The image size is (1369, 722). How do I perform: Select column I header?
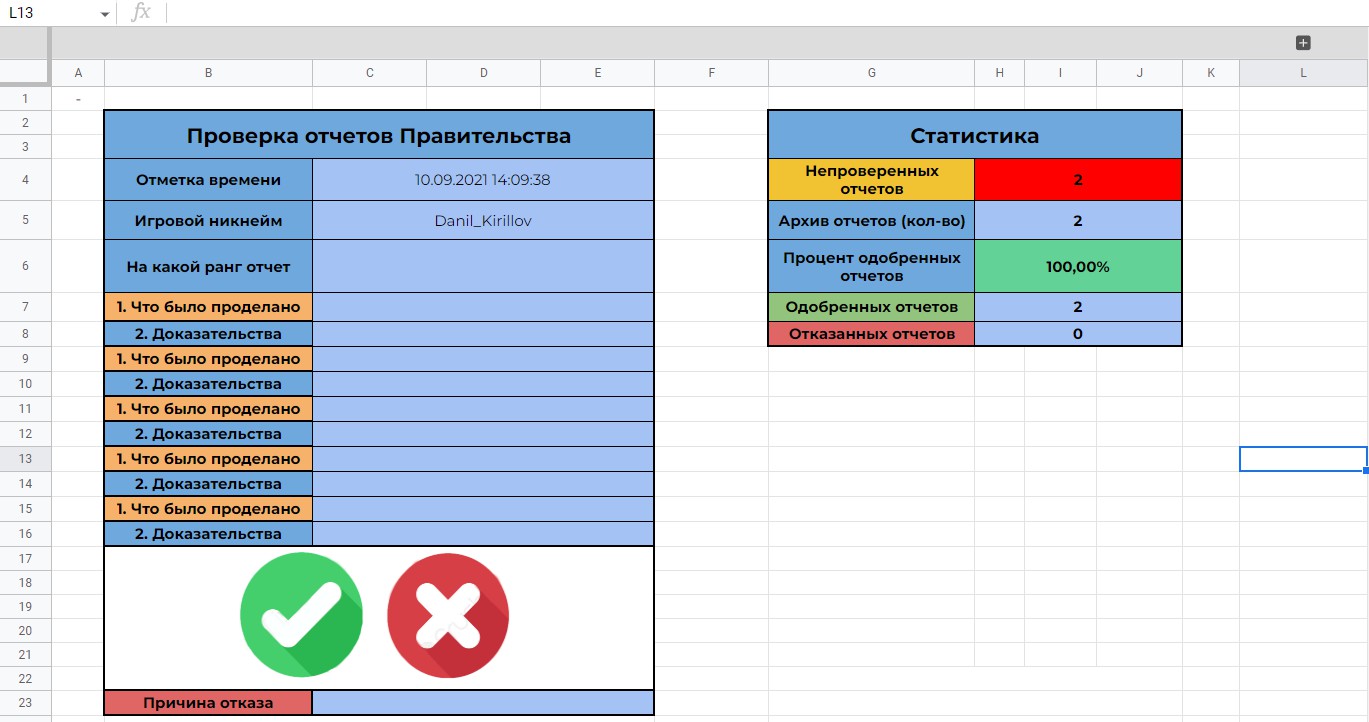tap(1061, 73)
